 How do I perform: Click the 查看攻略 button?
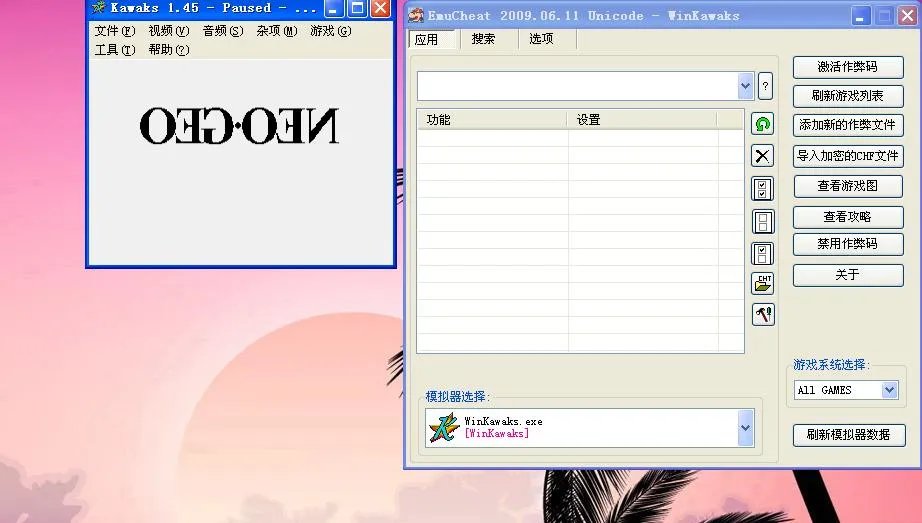point(848,217)
